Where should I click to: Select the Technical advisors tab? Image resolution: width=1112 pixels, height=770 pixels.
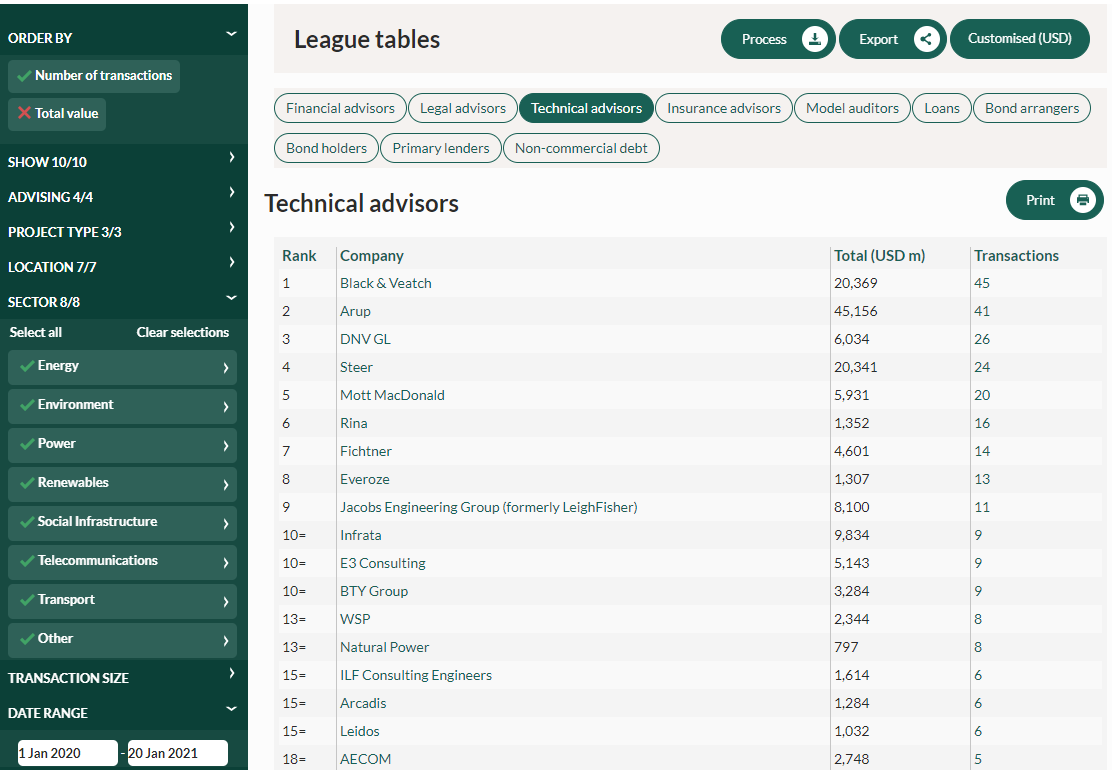click(x=586, y=108)
